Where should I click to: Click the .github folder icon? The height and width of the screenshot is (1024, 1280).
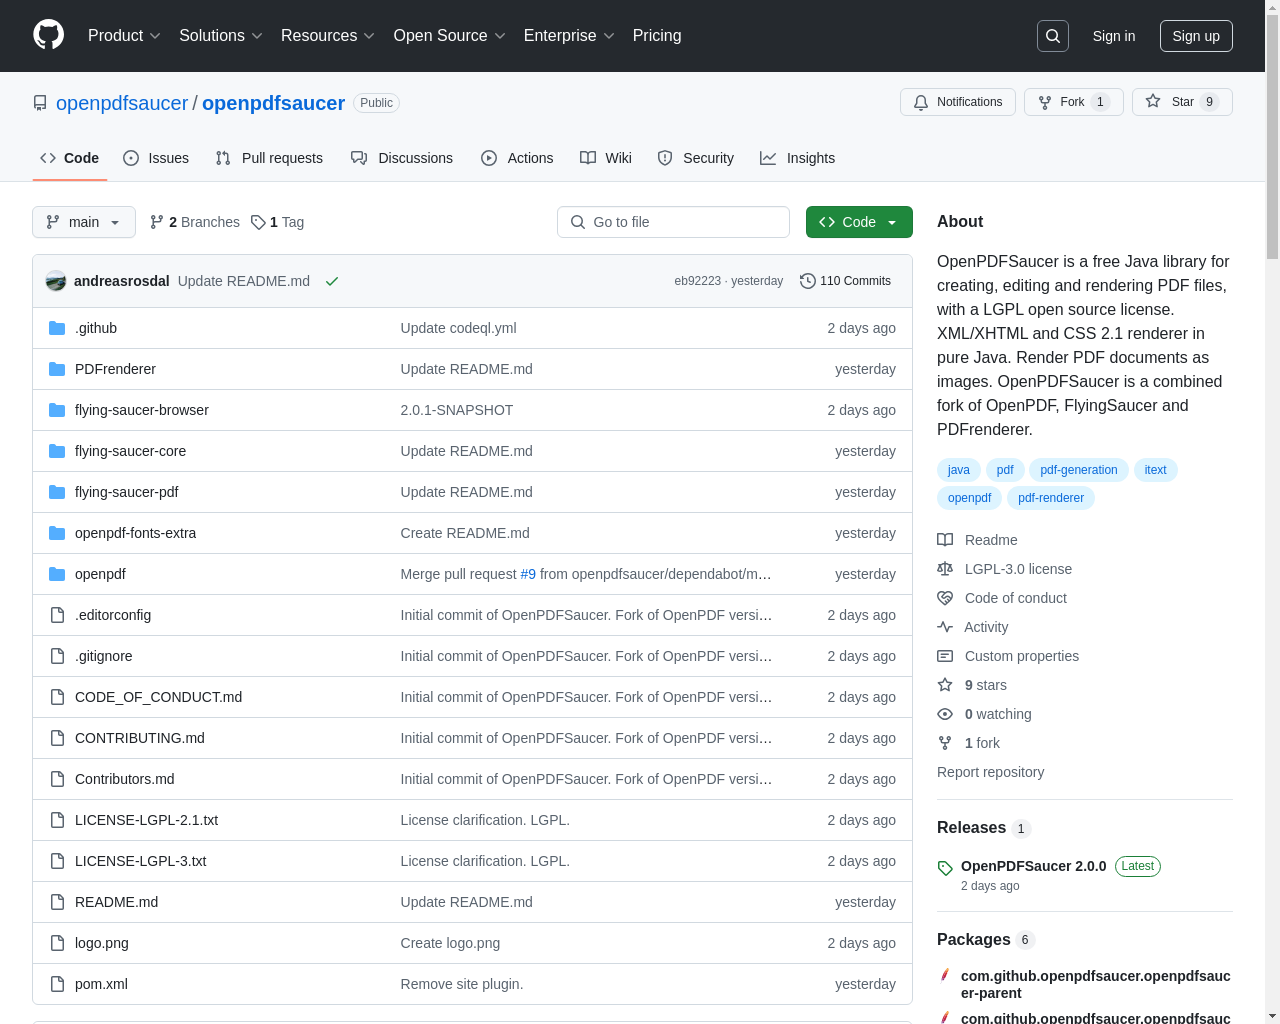57,328
